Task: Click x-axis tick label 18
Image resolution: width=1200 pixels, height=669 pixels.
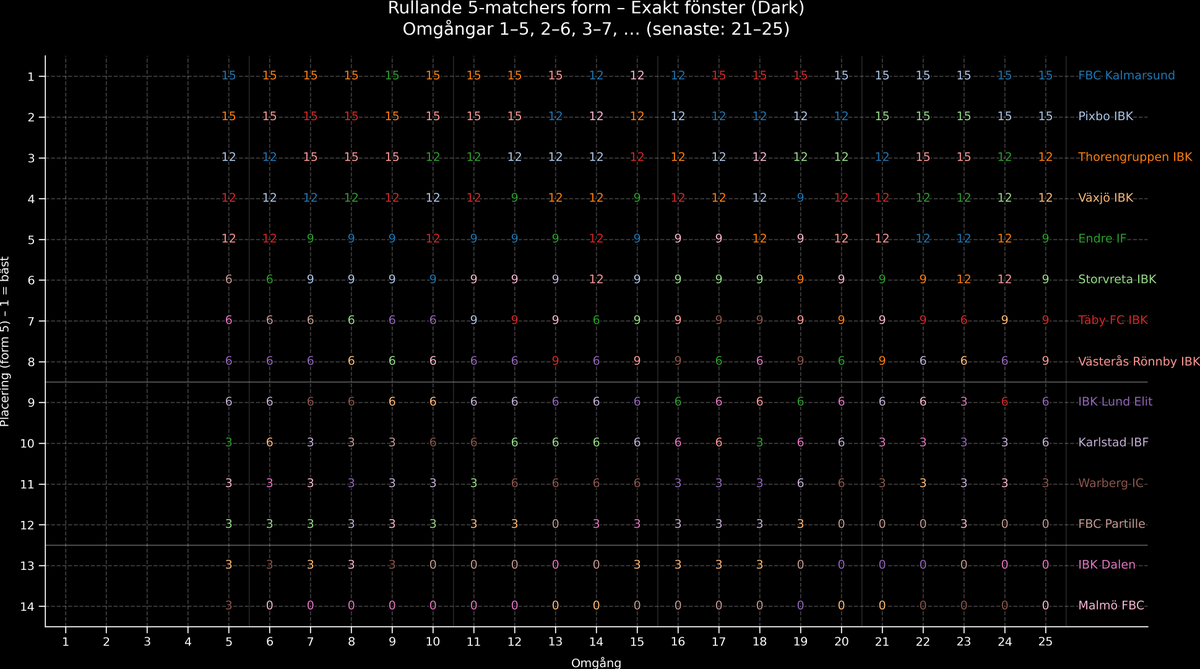Action: coord(759,641)
